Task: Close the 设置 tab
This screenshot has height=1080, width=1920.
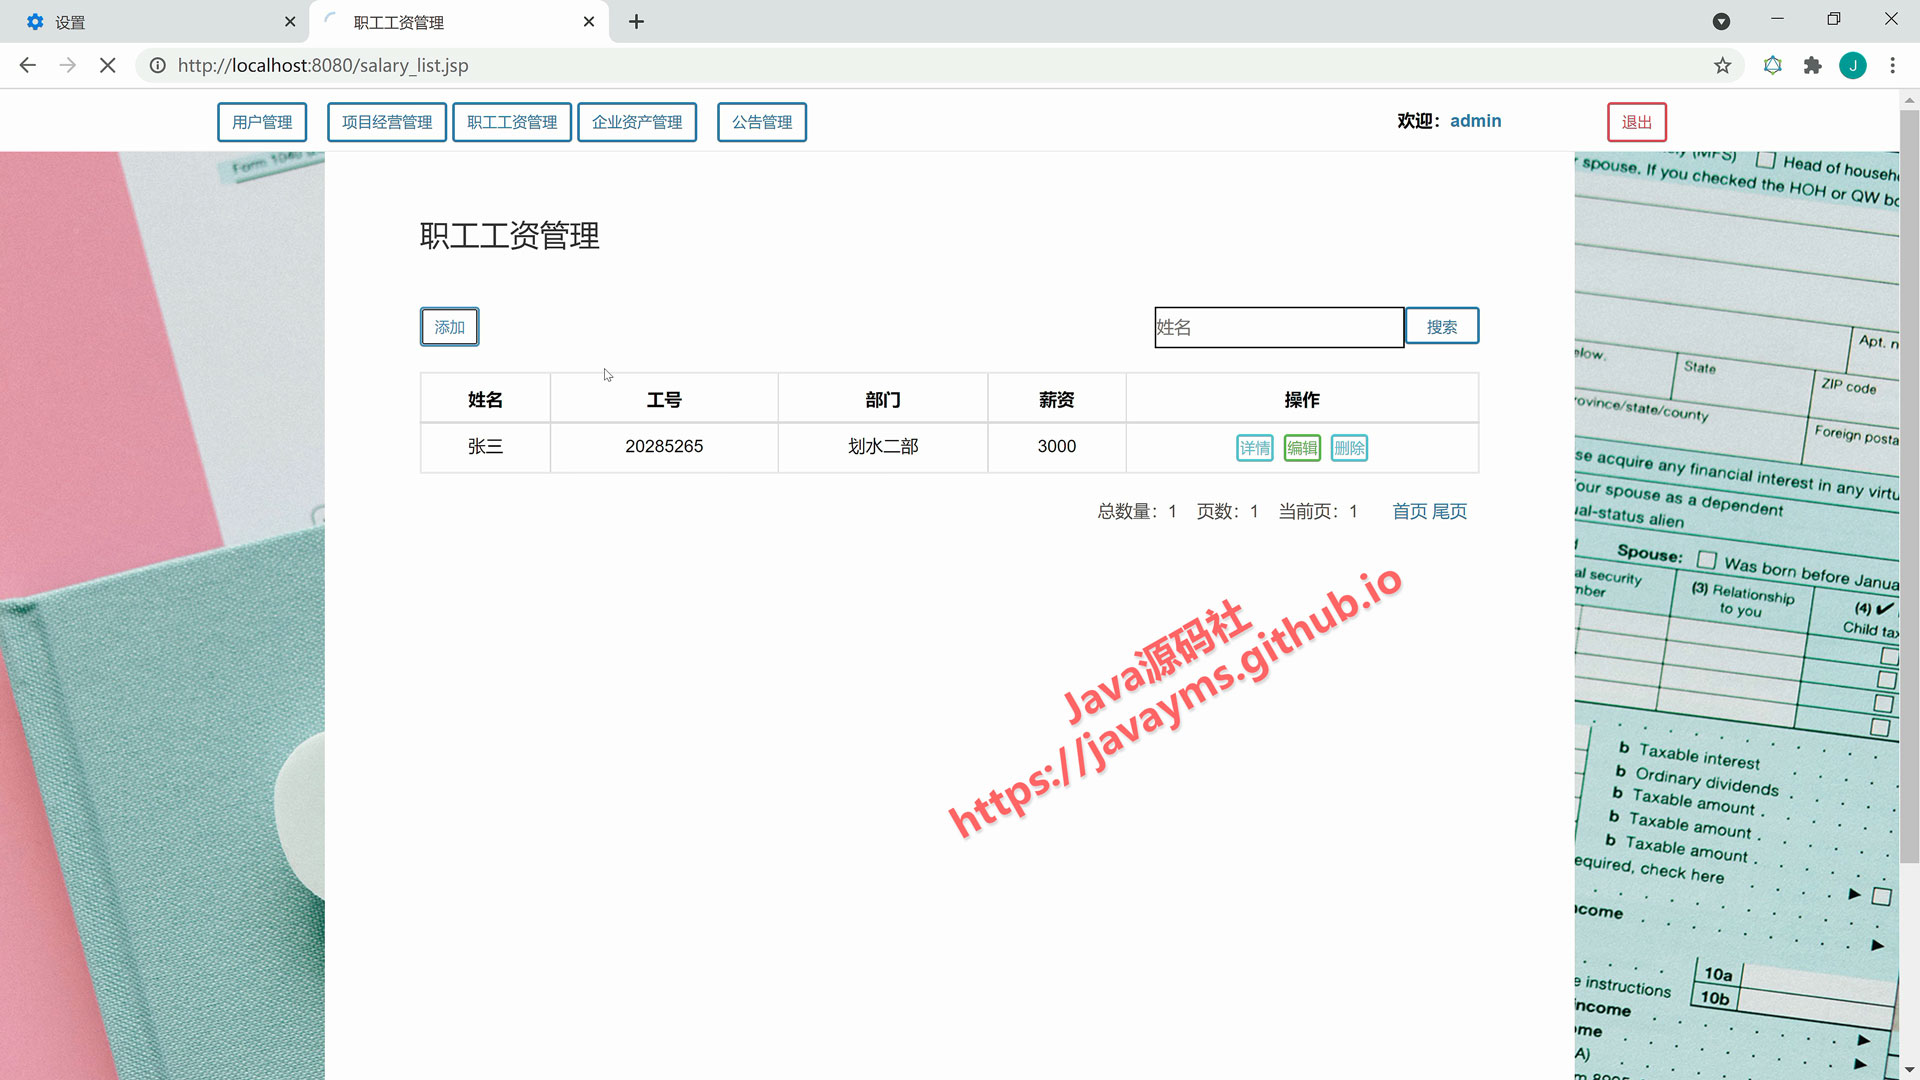Action: pyautogui.click(x=290, y=21)
